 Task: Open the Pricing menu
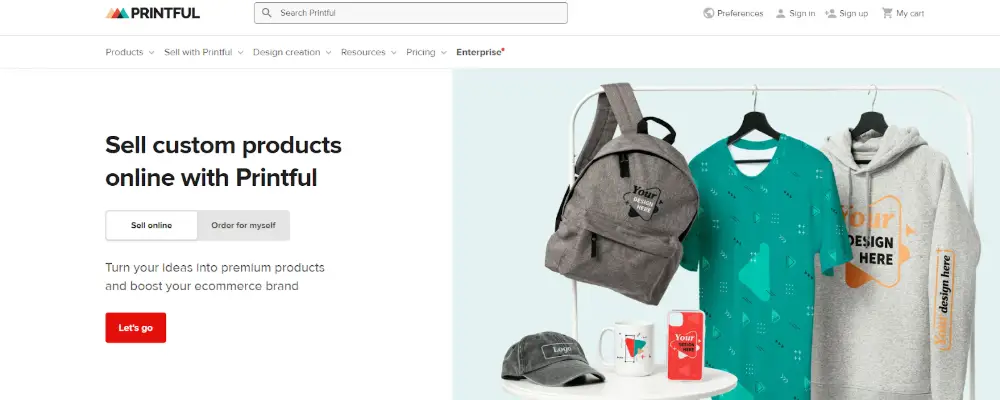[426, 52]
